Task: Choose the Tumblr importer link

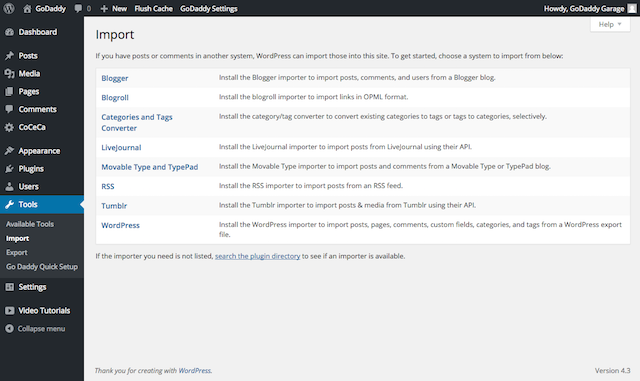Action: coord(114,206)
